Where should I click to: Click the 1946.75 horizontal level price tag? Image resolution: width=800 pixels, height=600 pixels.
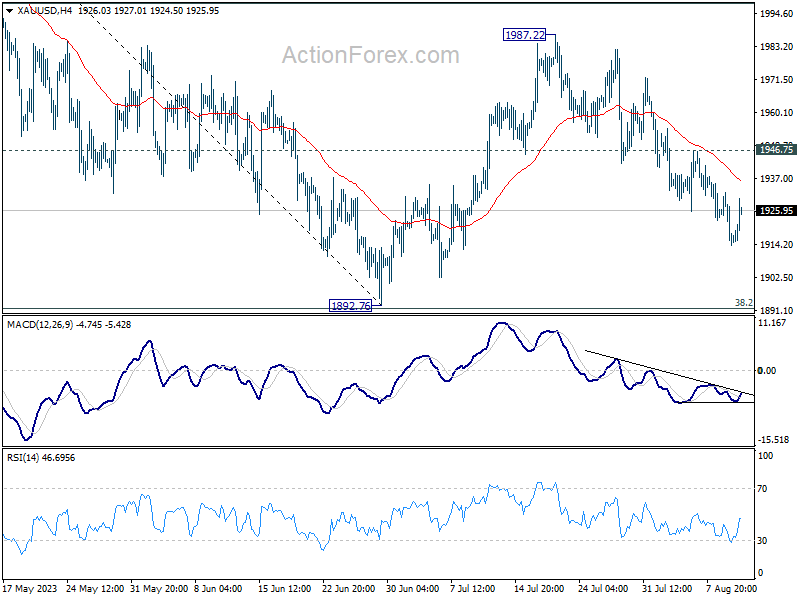[x=777, y=149]
